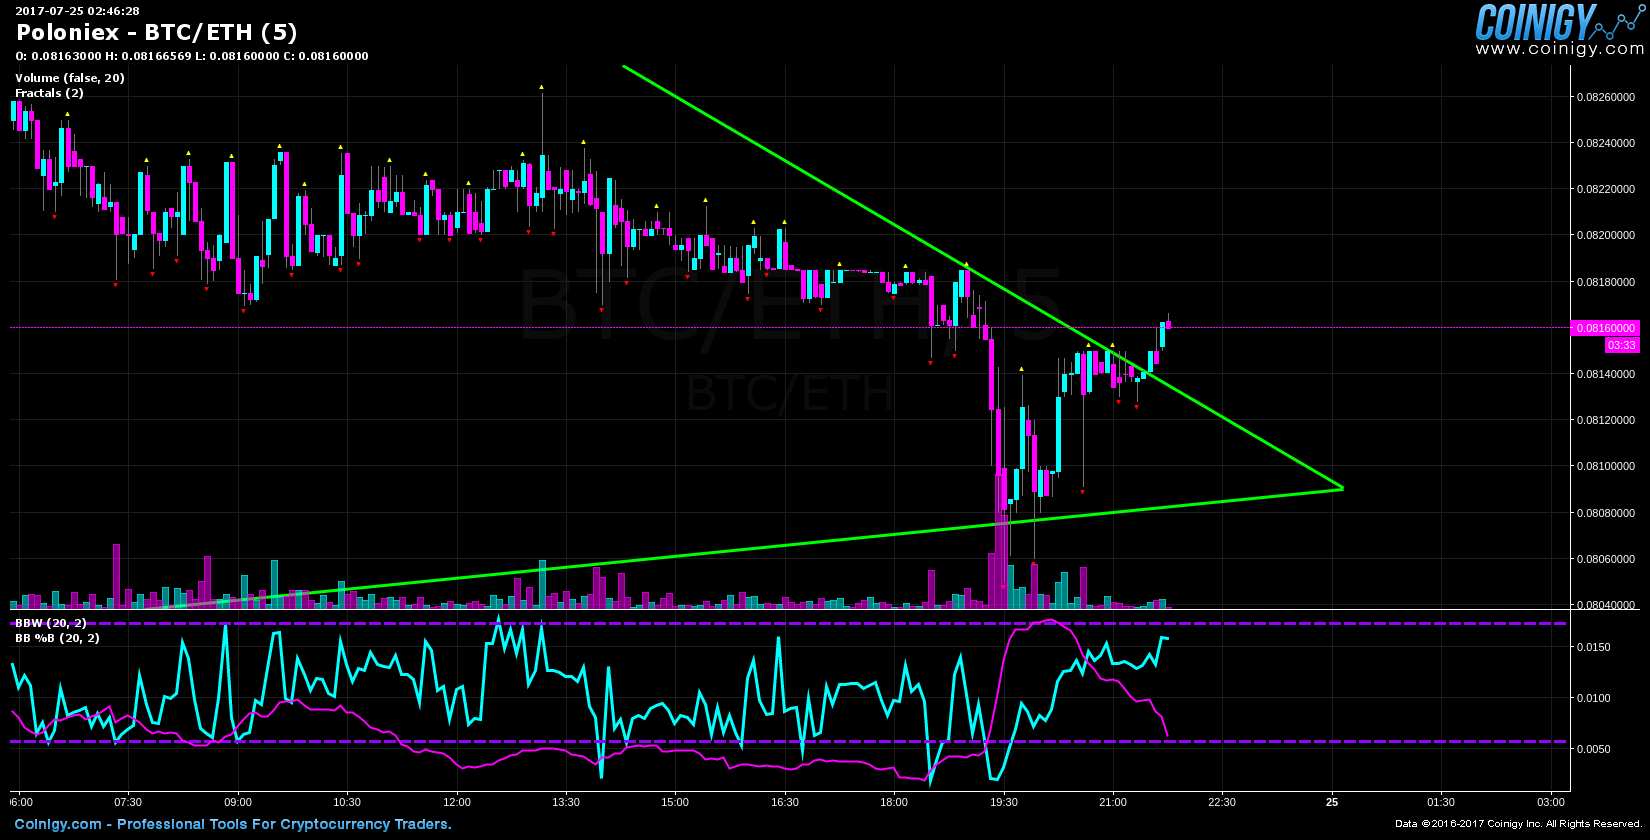Click the timestamp 2017-07-25 02:46:28
This screenshot has width=1650, height=840.
coord(77,11)
